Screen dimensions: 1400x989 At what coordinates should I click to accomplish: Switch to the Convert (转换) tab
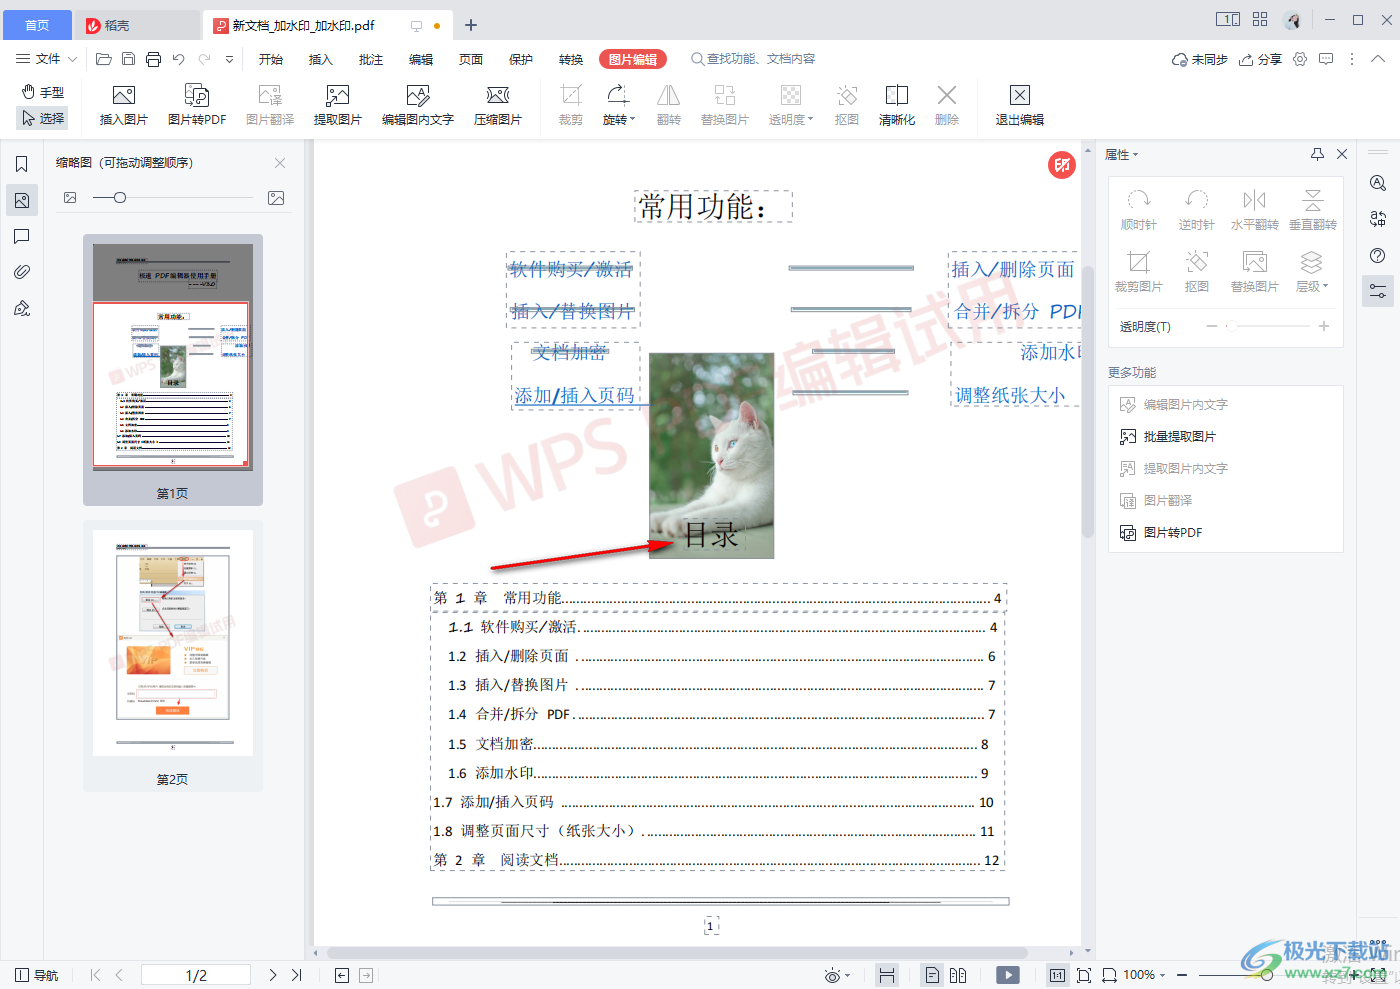coord(571,59)
